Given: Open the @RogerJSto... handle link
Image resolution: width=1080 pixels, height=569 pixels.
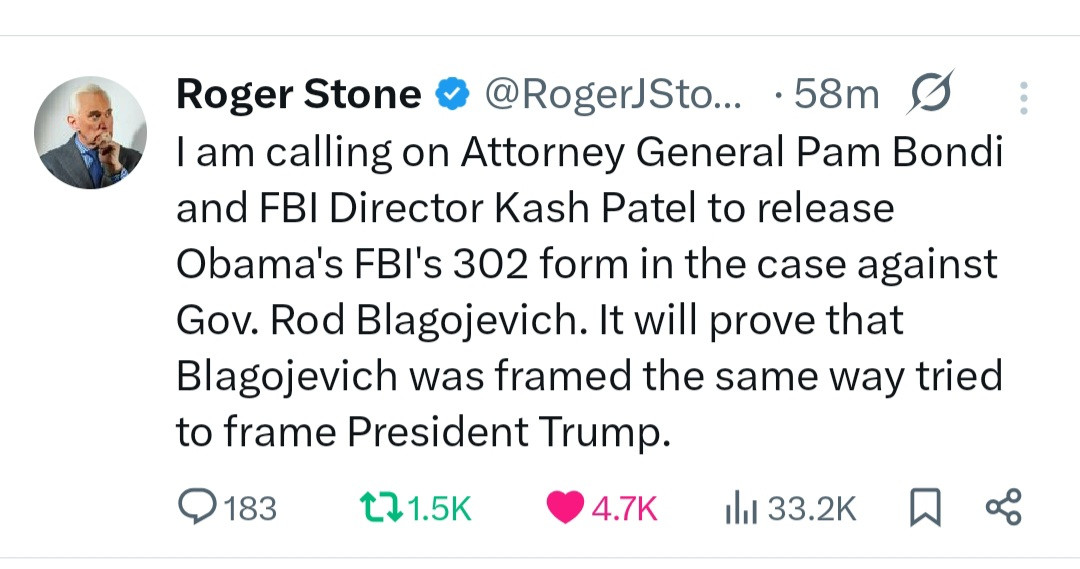Looking at the screenshot, I should coord(613,95).
